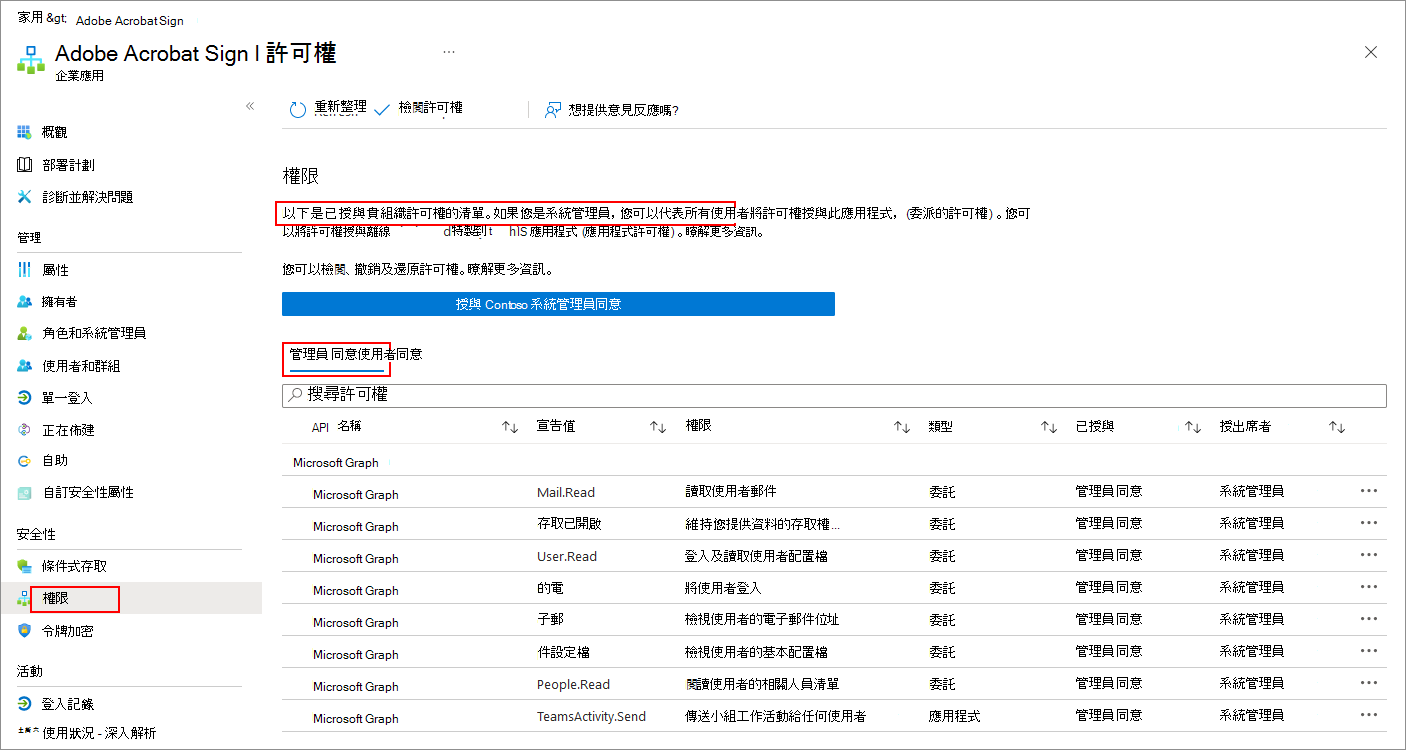
Task: Sort the table by 授出席者 column
Action: pos(1337,427)
